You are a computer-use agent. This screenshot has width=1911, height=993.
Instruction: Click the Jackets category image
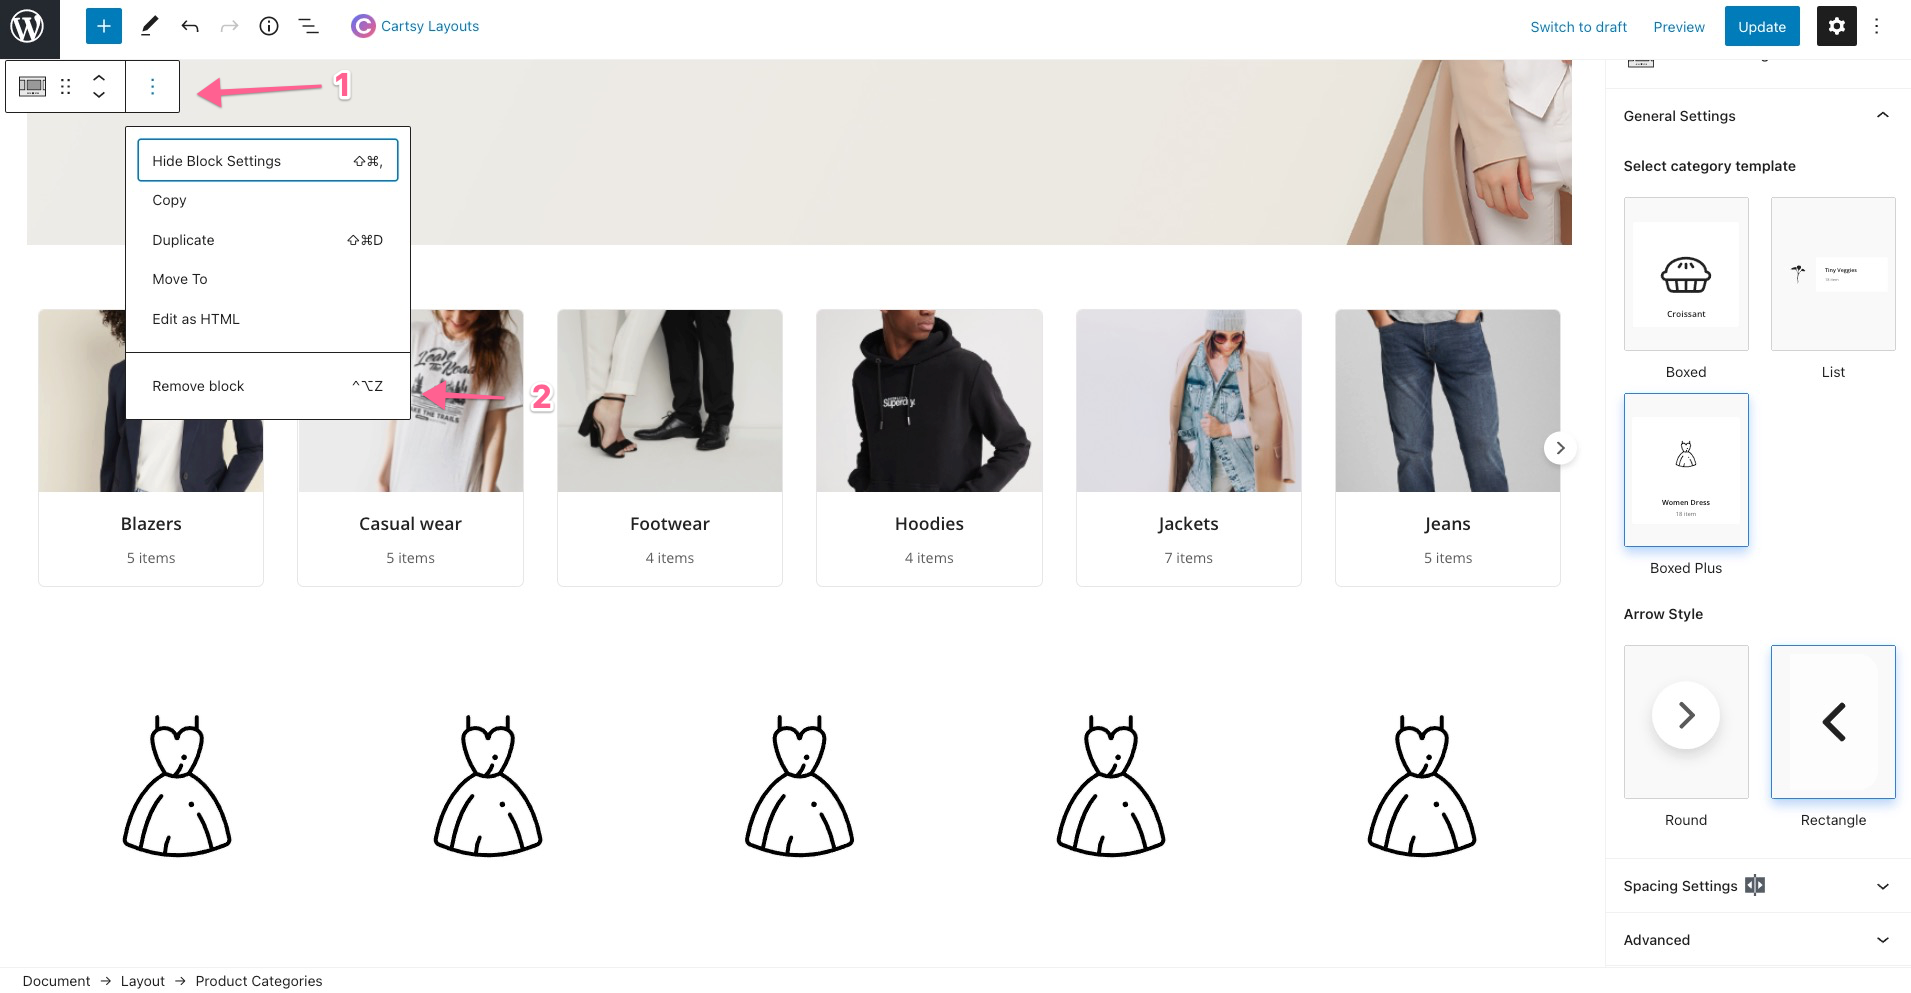[1188, 401]
